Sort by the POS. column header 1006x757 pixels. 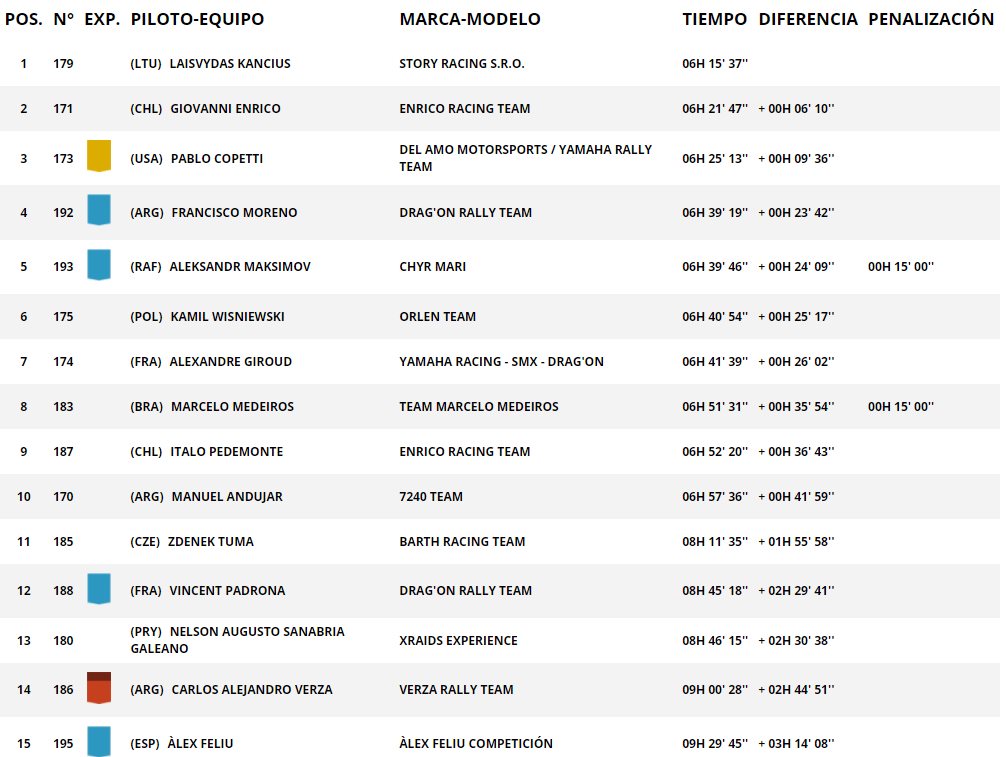pos(24,19)
